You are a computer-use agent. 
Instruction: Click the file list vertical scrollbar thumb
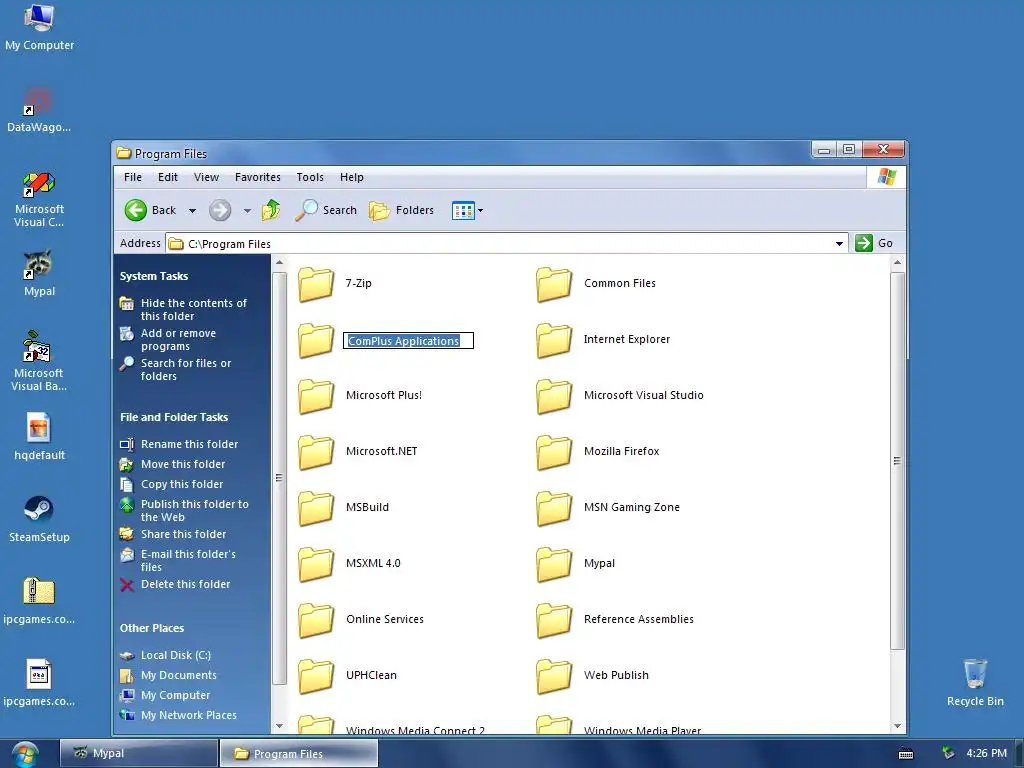tap(897, 460)
